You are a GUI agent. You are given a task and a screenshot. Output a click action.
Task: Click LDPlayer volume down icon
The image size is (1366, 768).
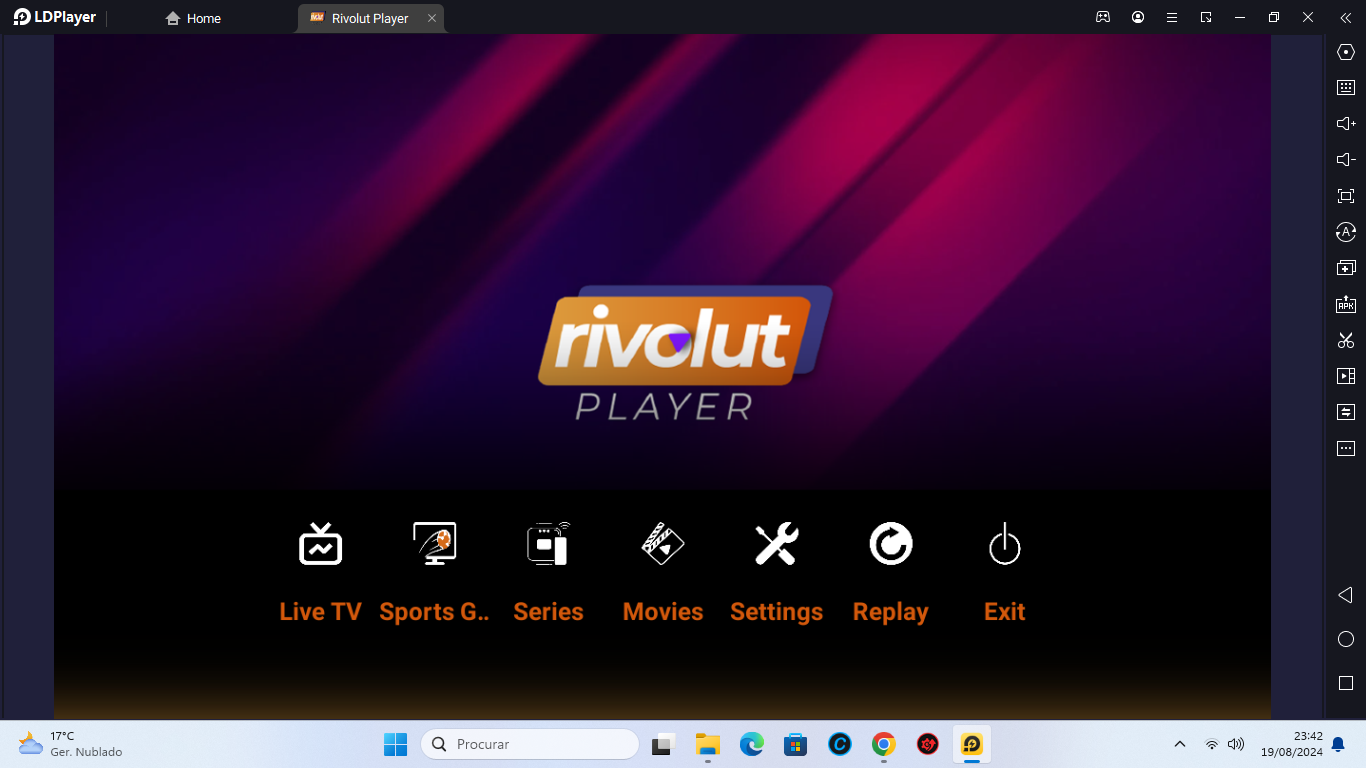[x=1346, y=160]
